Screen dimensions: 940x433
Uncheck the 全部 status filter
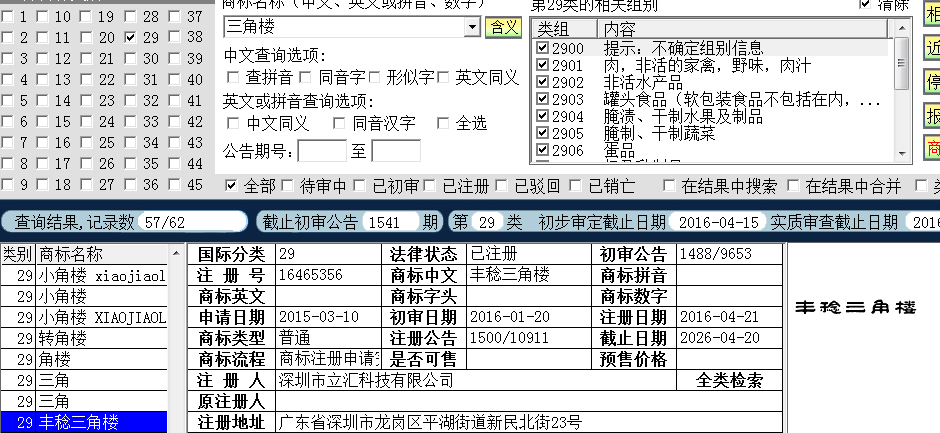click(231, 186)
